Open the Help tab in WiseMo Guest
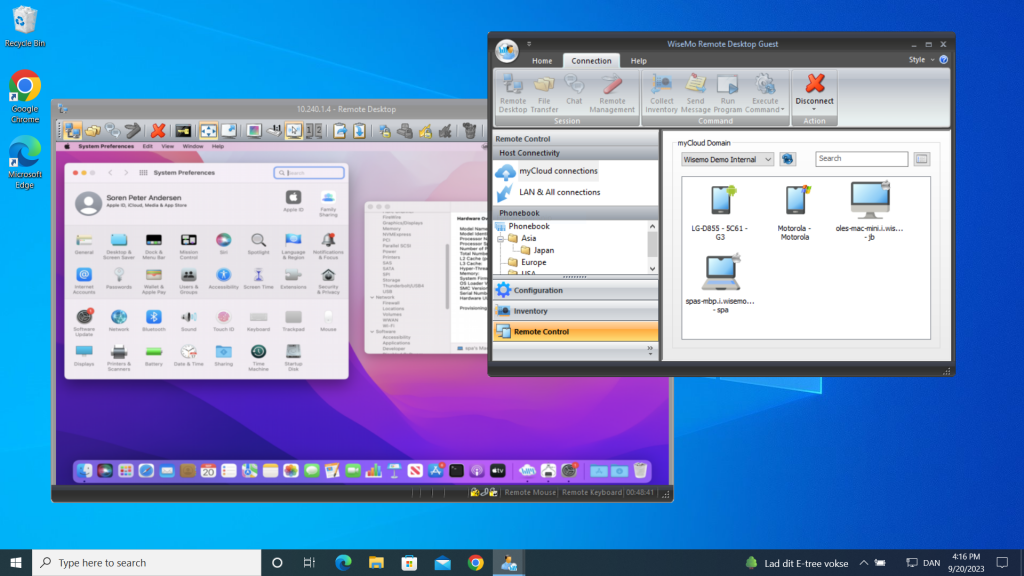 pos(638,60)
